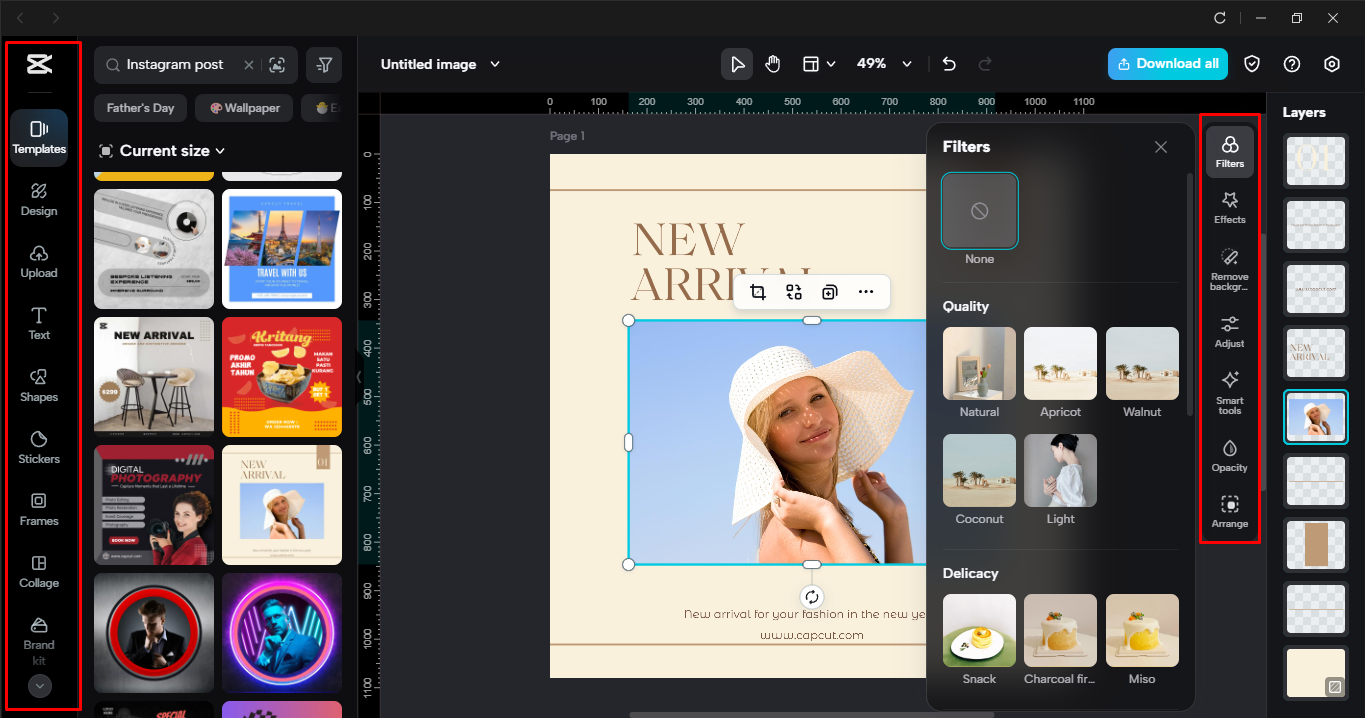
Task: Open the Smart tools panel
Action: (1229, 392)
